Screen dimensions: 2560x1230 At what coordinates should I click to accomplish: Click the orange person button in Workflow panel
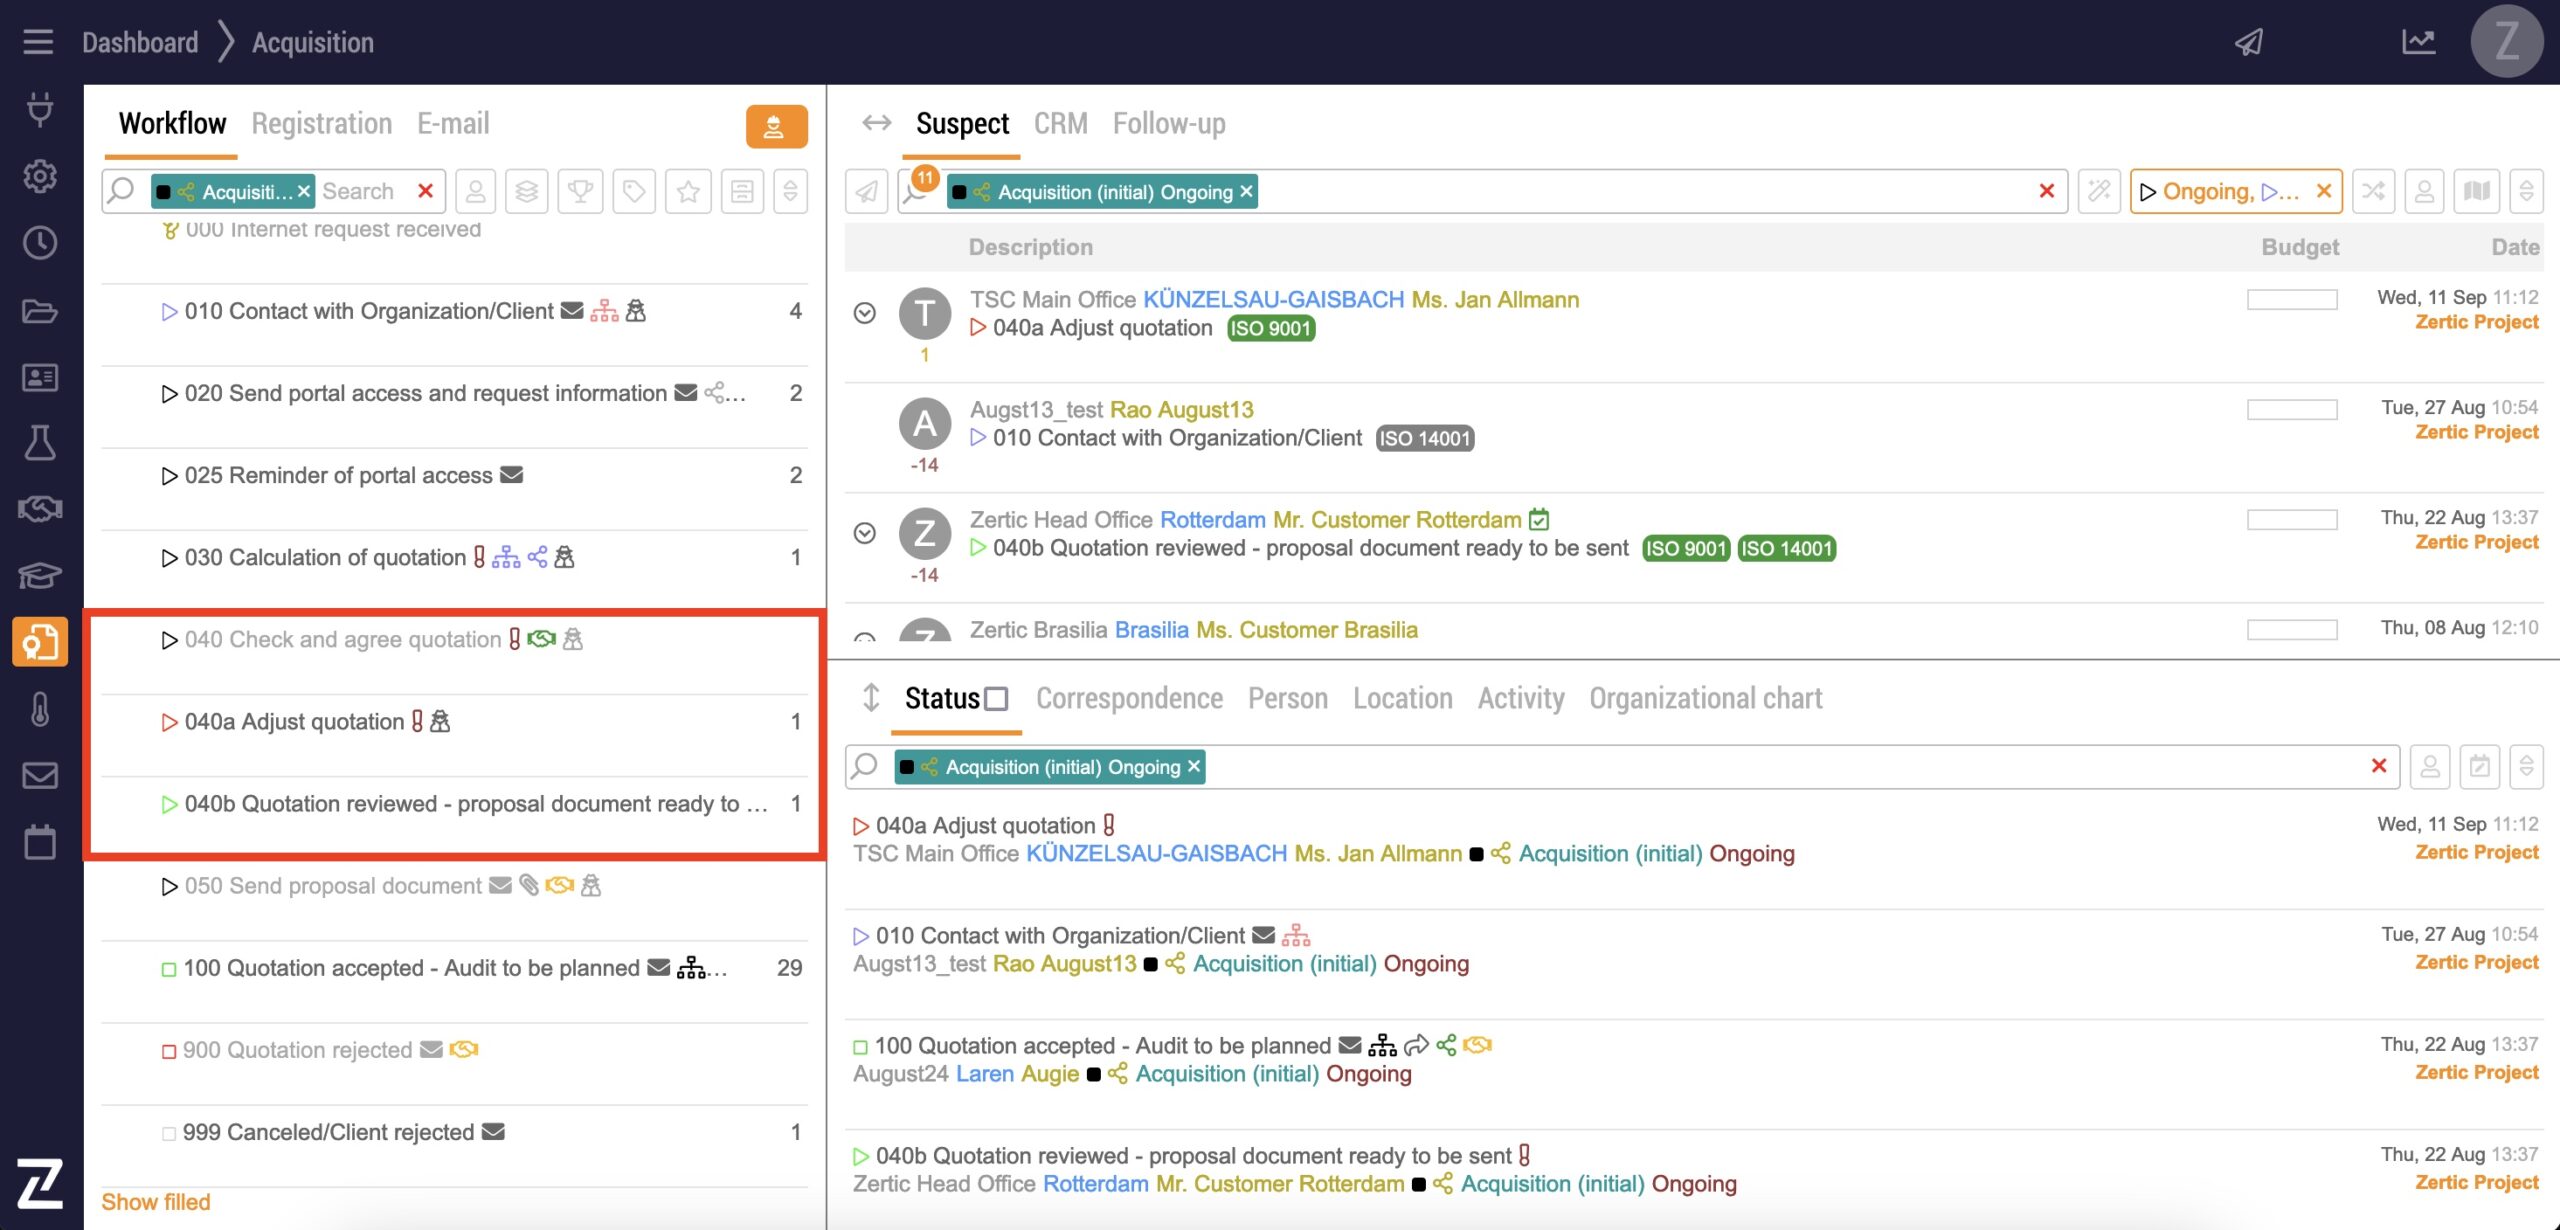pos(775,127)
